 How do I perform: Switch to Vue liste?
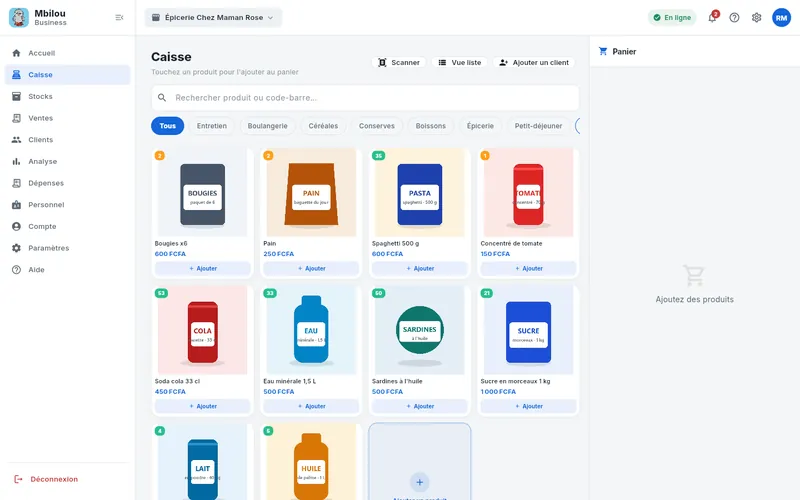(x=459, y=62)
